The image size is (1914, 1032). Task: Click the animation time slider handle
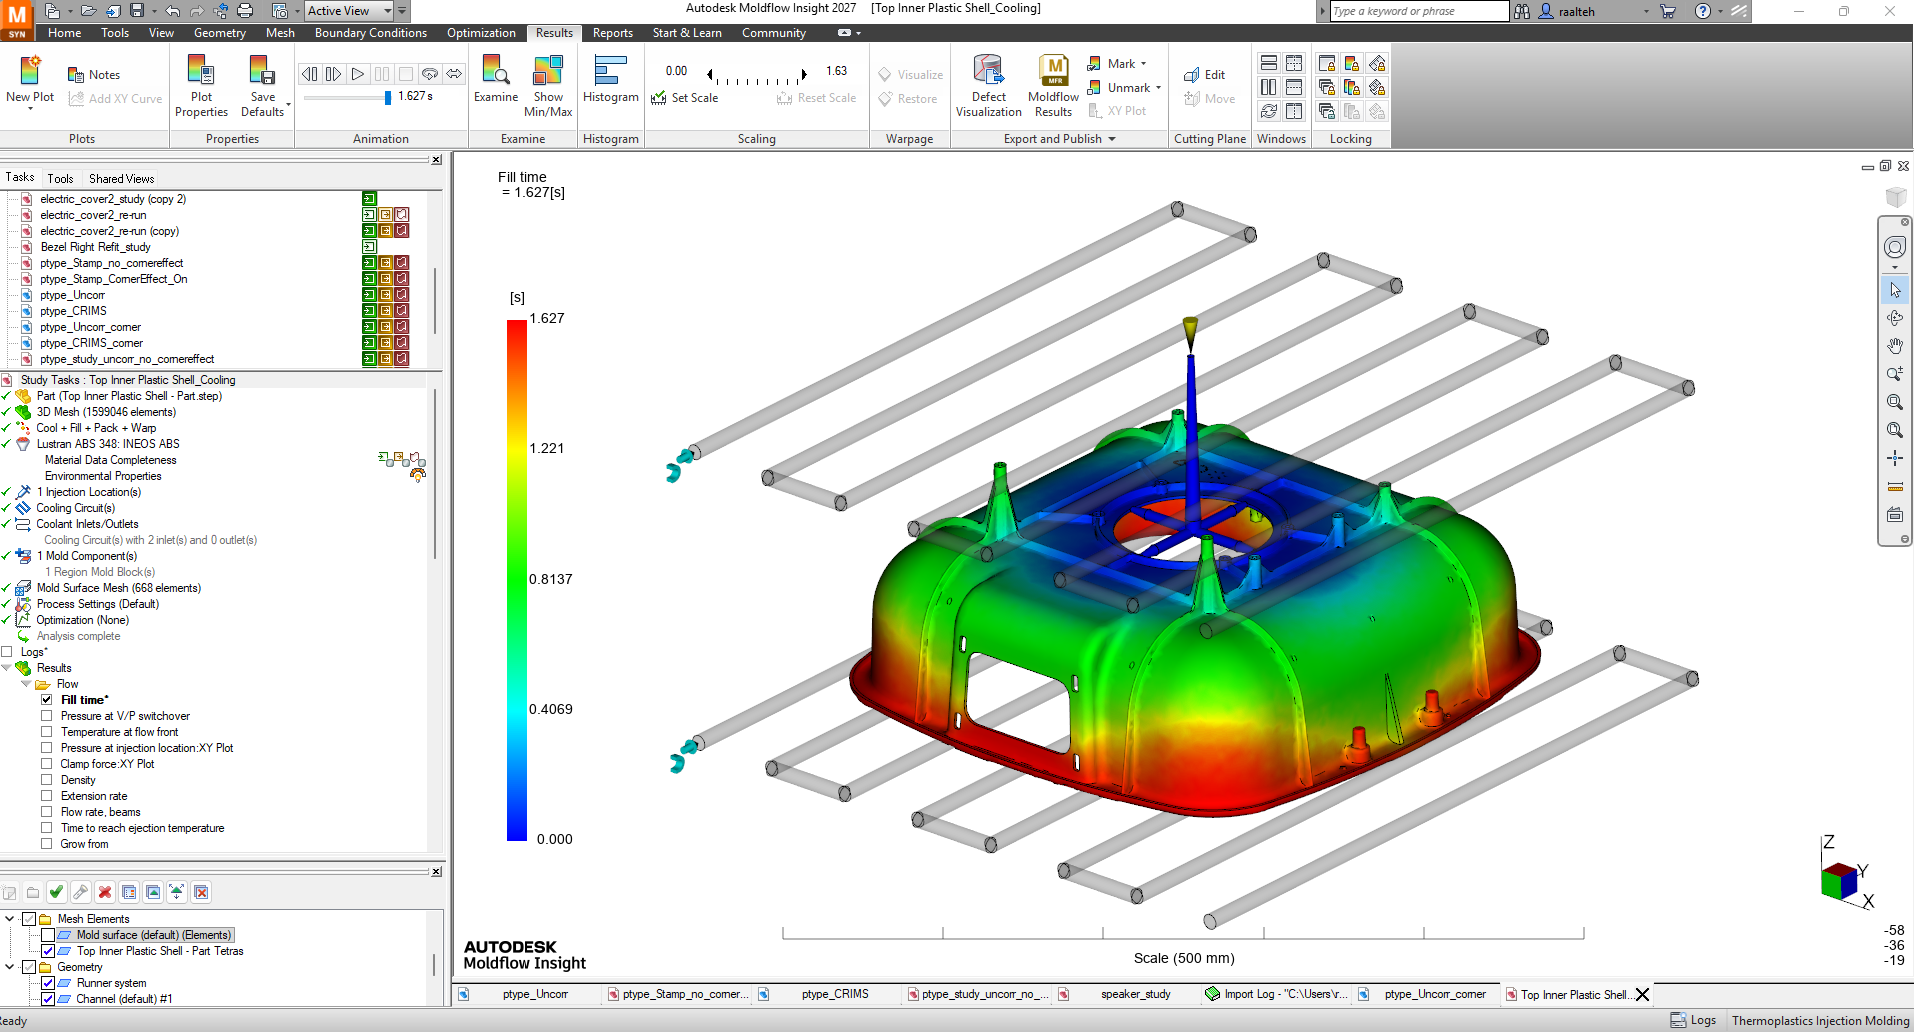pyautogui.click(x=388, y=97)
